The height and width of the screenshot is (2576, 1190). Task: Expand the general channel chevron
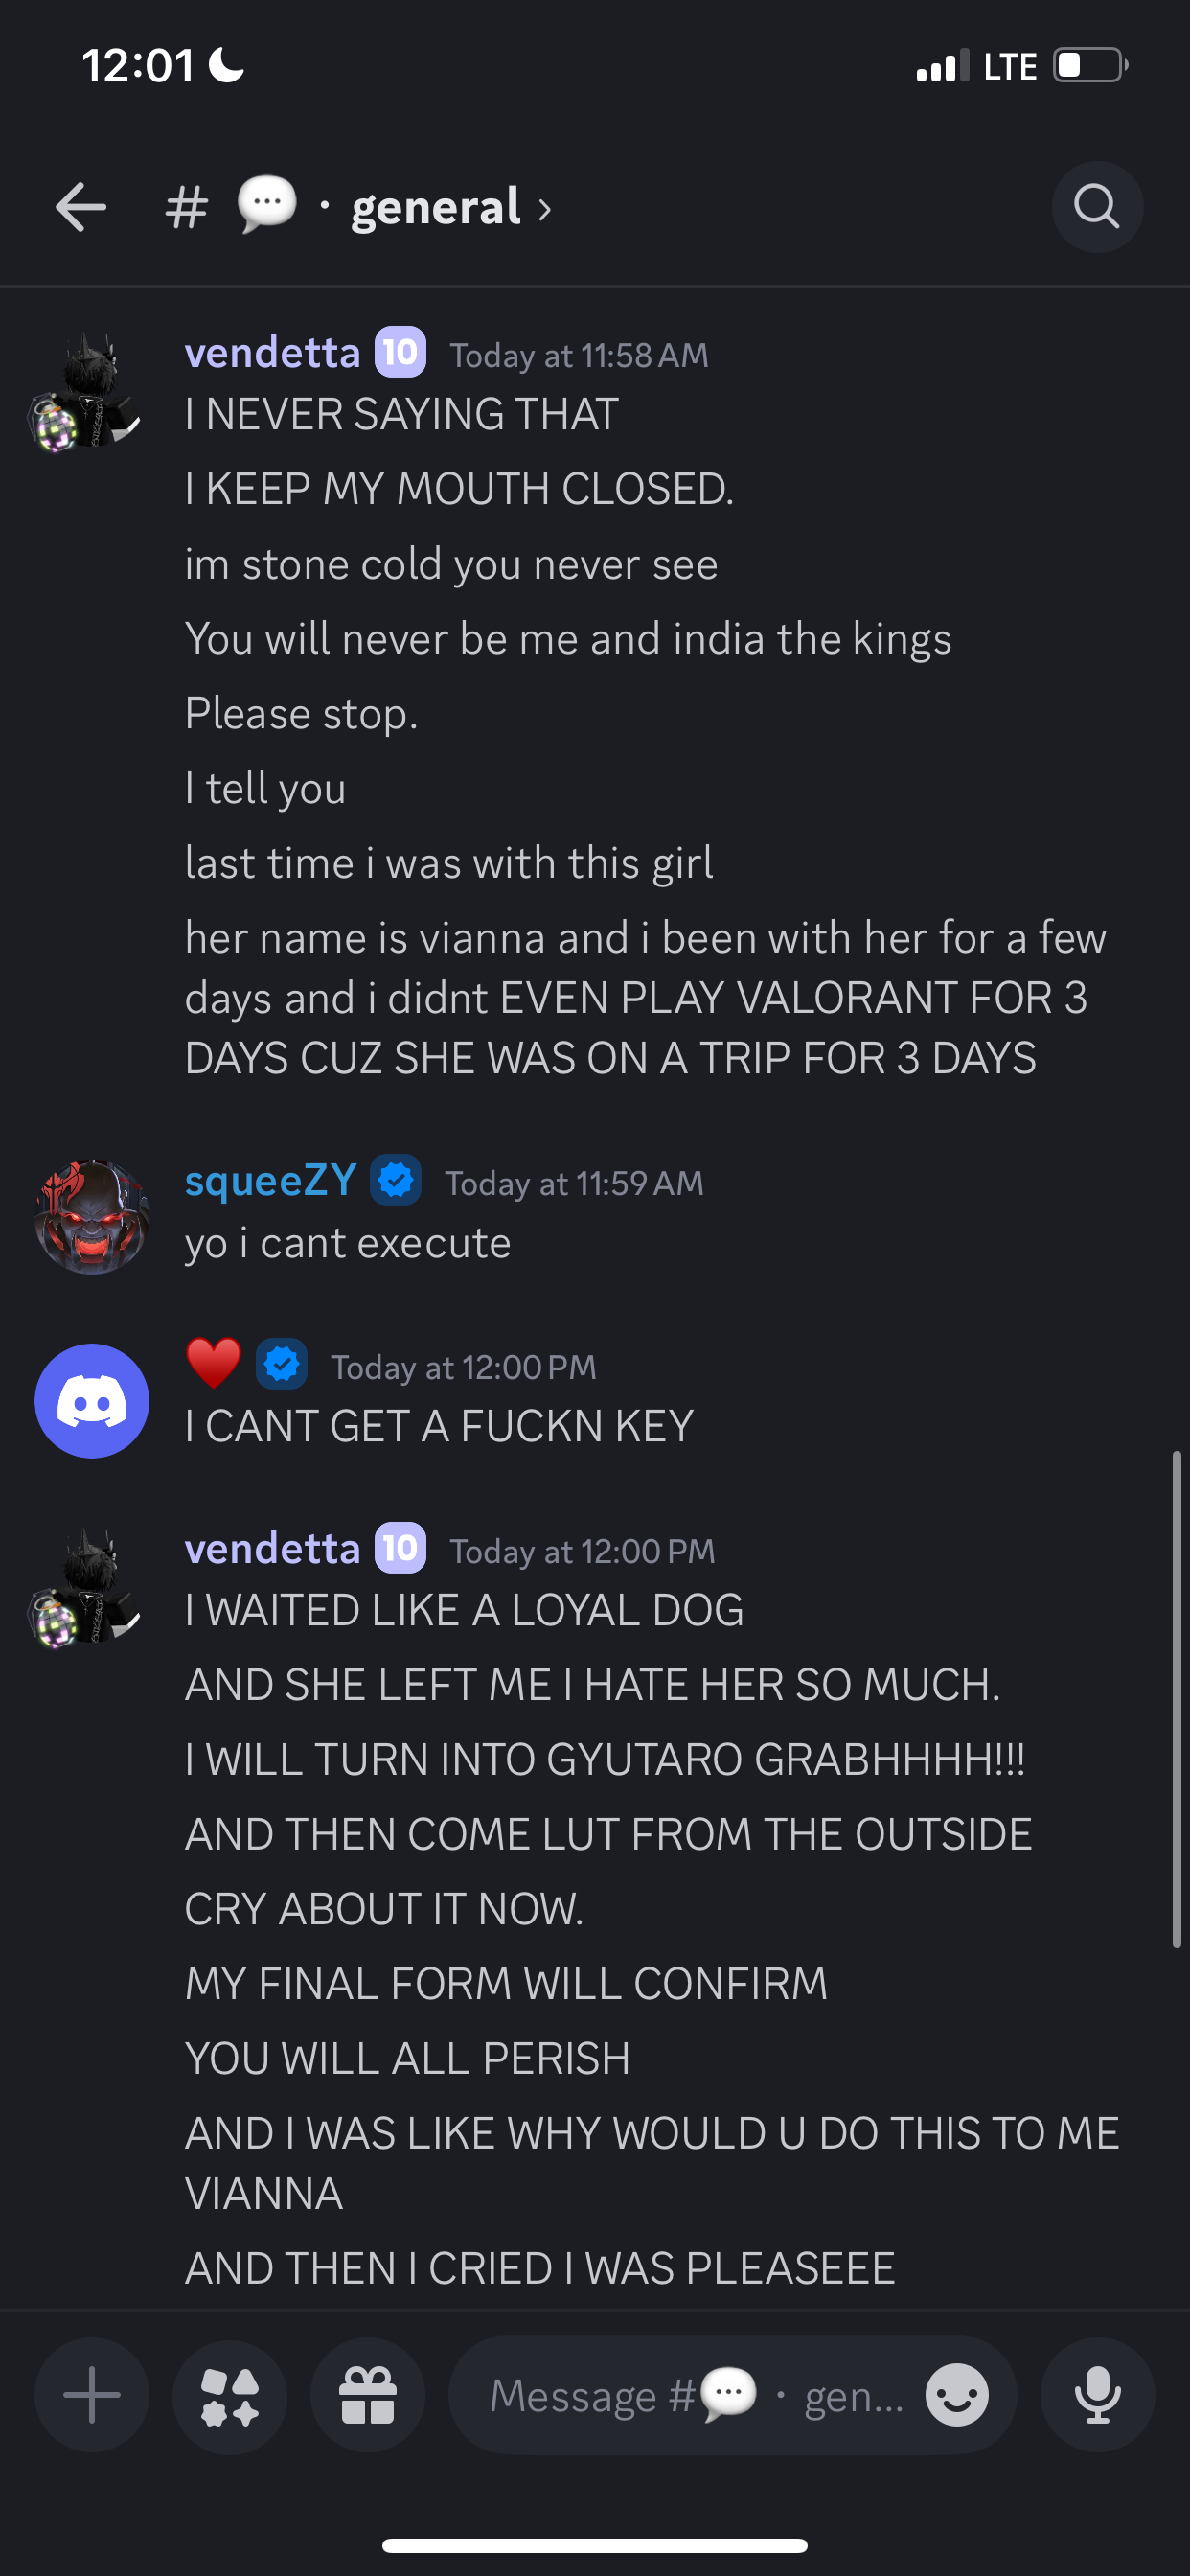[x=545, y=209]
